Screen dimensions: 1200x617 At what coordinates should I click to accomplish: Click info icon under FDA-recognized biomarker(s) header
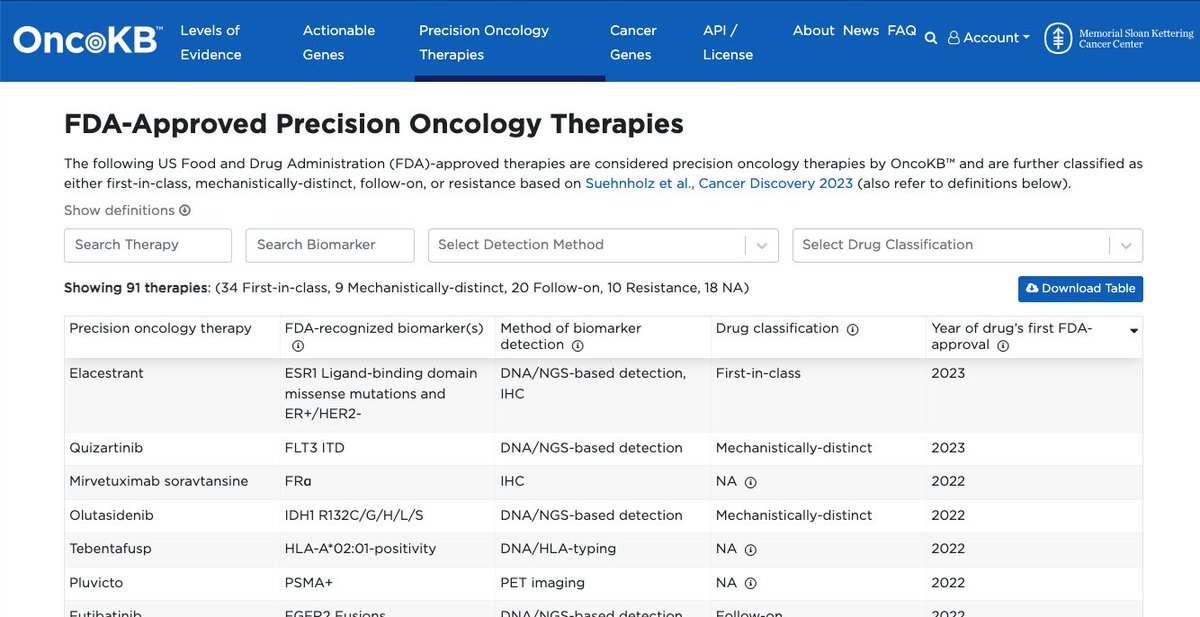297,346
